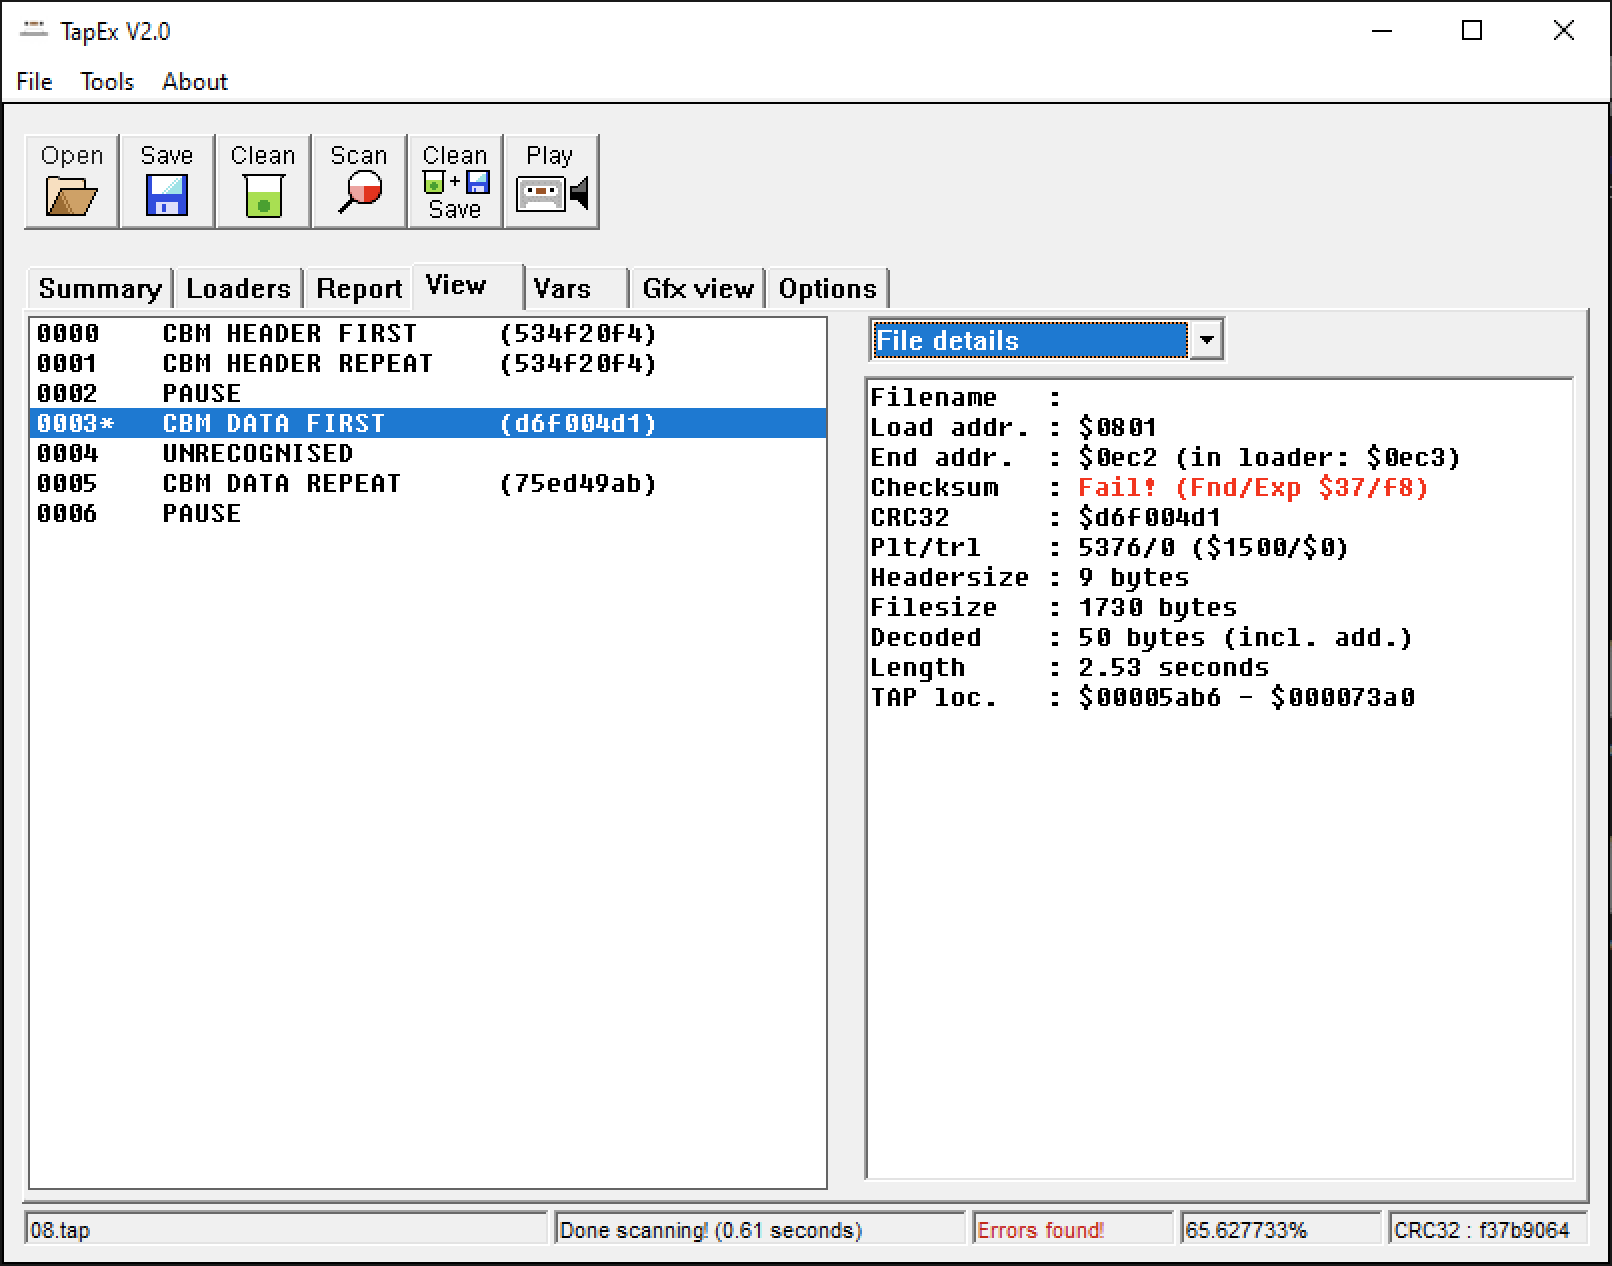Viewport: 1612px width, 1266px height.
Task: Show the Options tab
Action: pyautogui.click(x=827, y=289)
